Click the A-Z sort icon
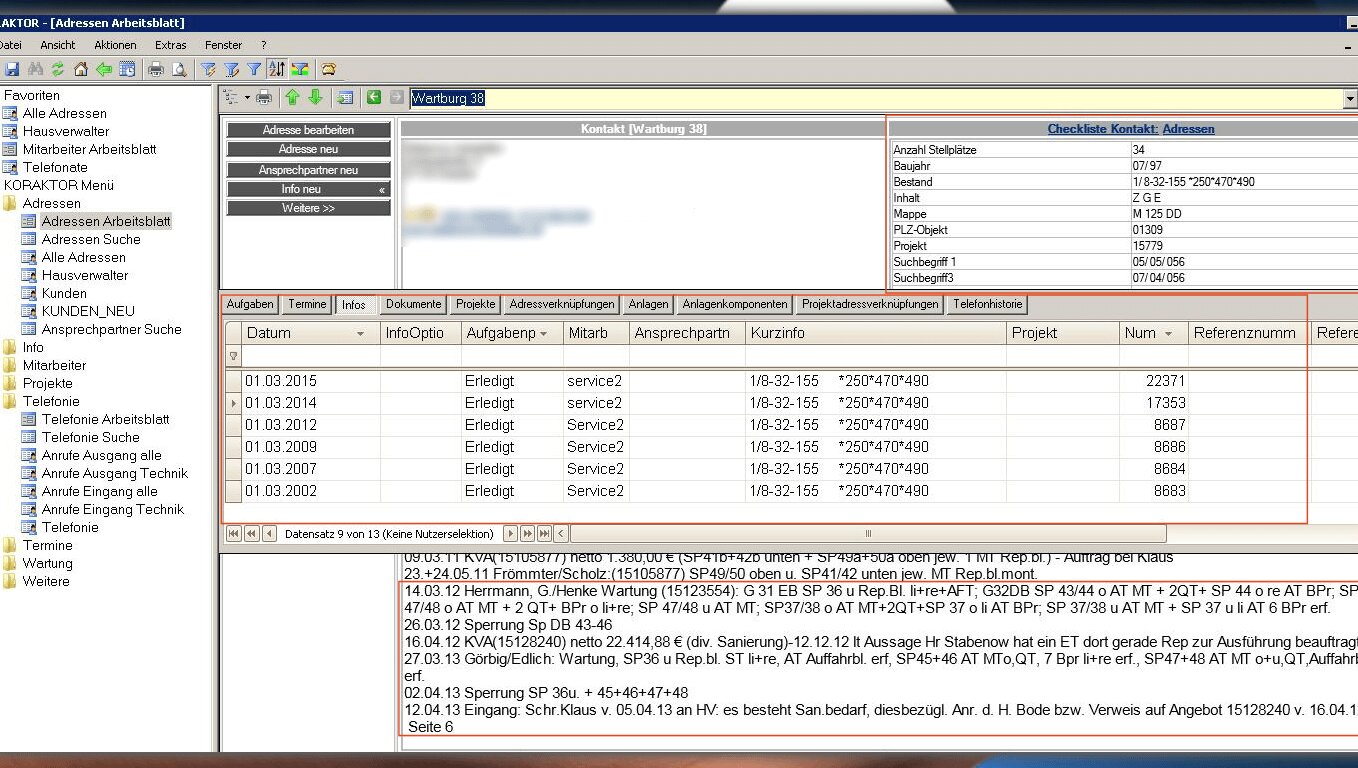1358x768 pixels. coord(277,69)
